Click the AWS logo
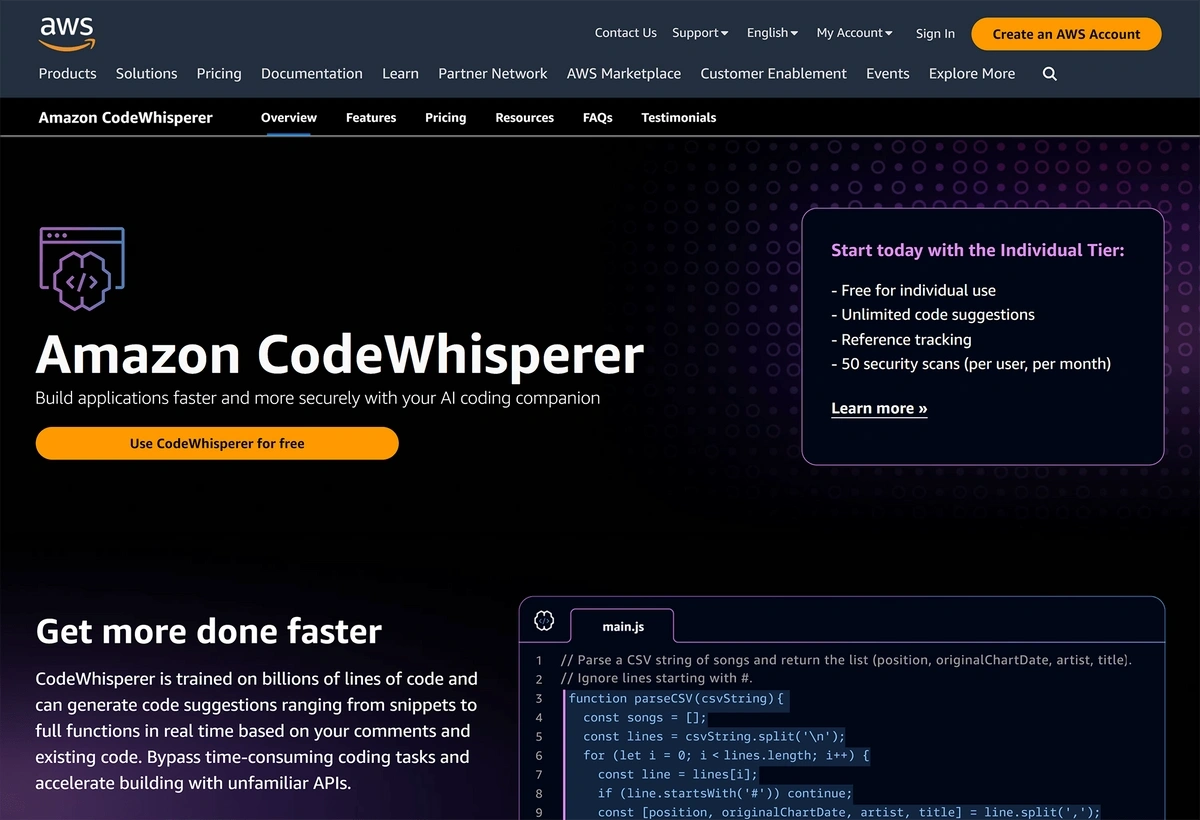The height and width of the screenshot is (820, 1200). point(67,33)
